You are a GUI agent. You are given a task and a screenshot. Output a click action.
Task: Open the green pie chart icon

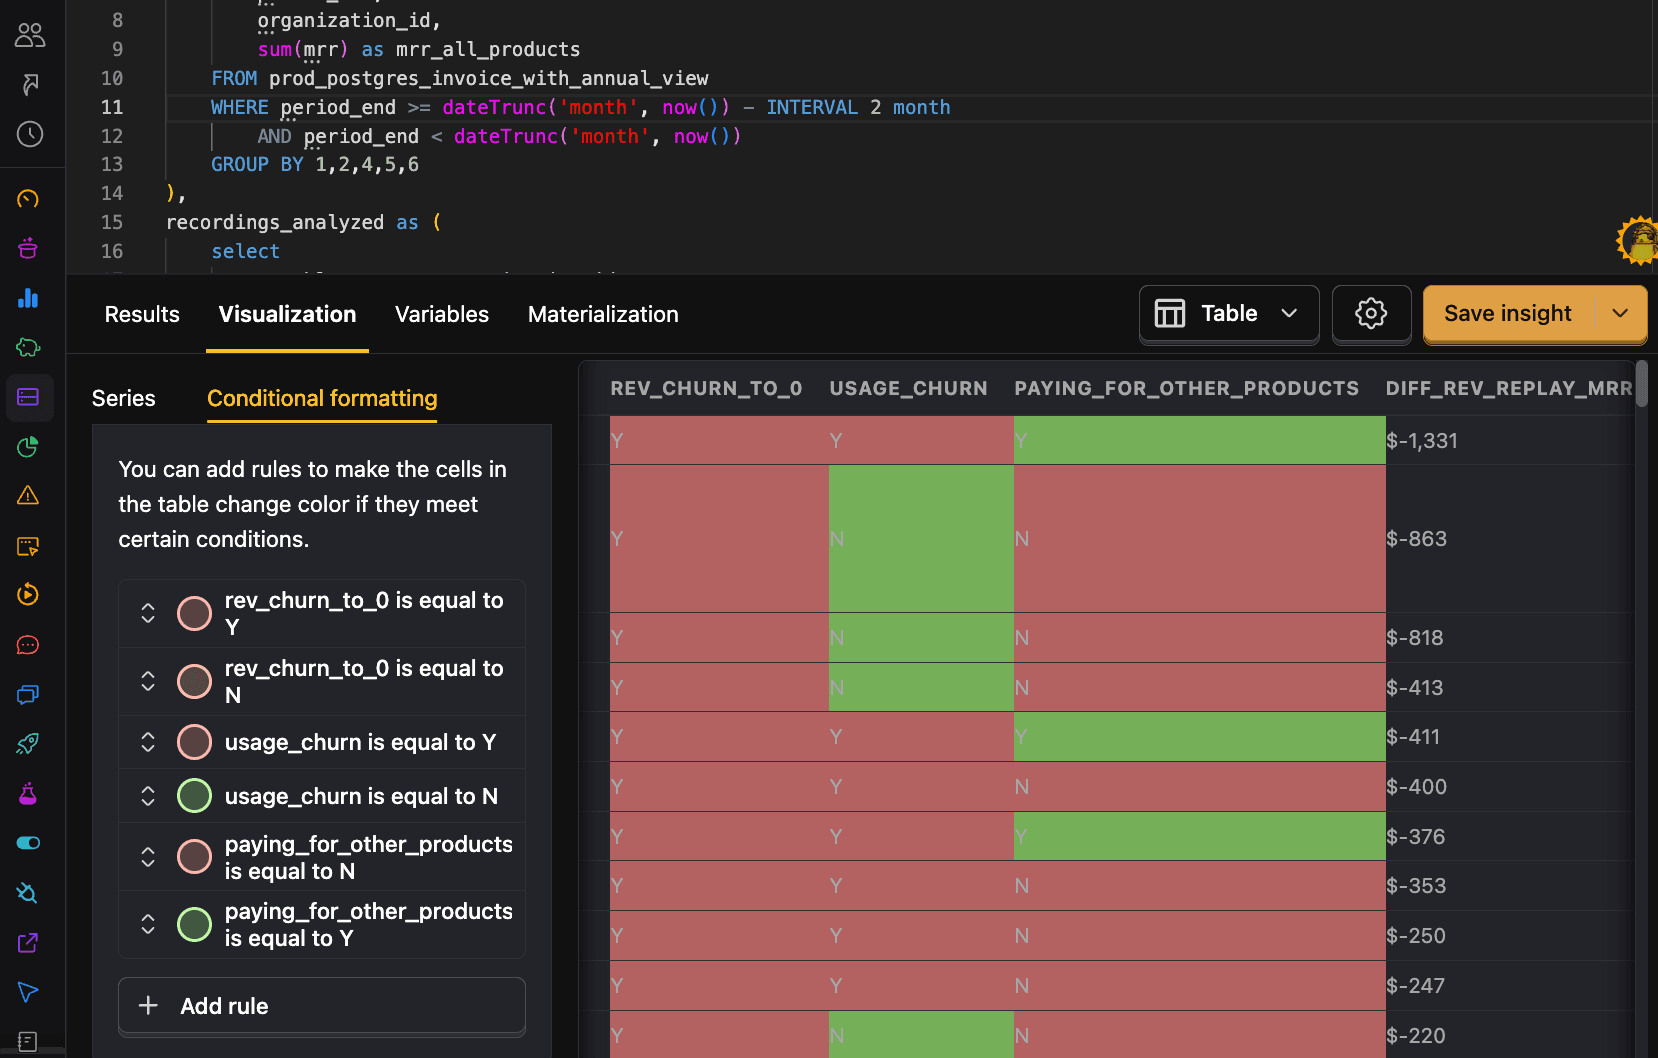click(28, 447)
